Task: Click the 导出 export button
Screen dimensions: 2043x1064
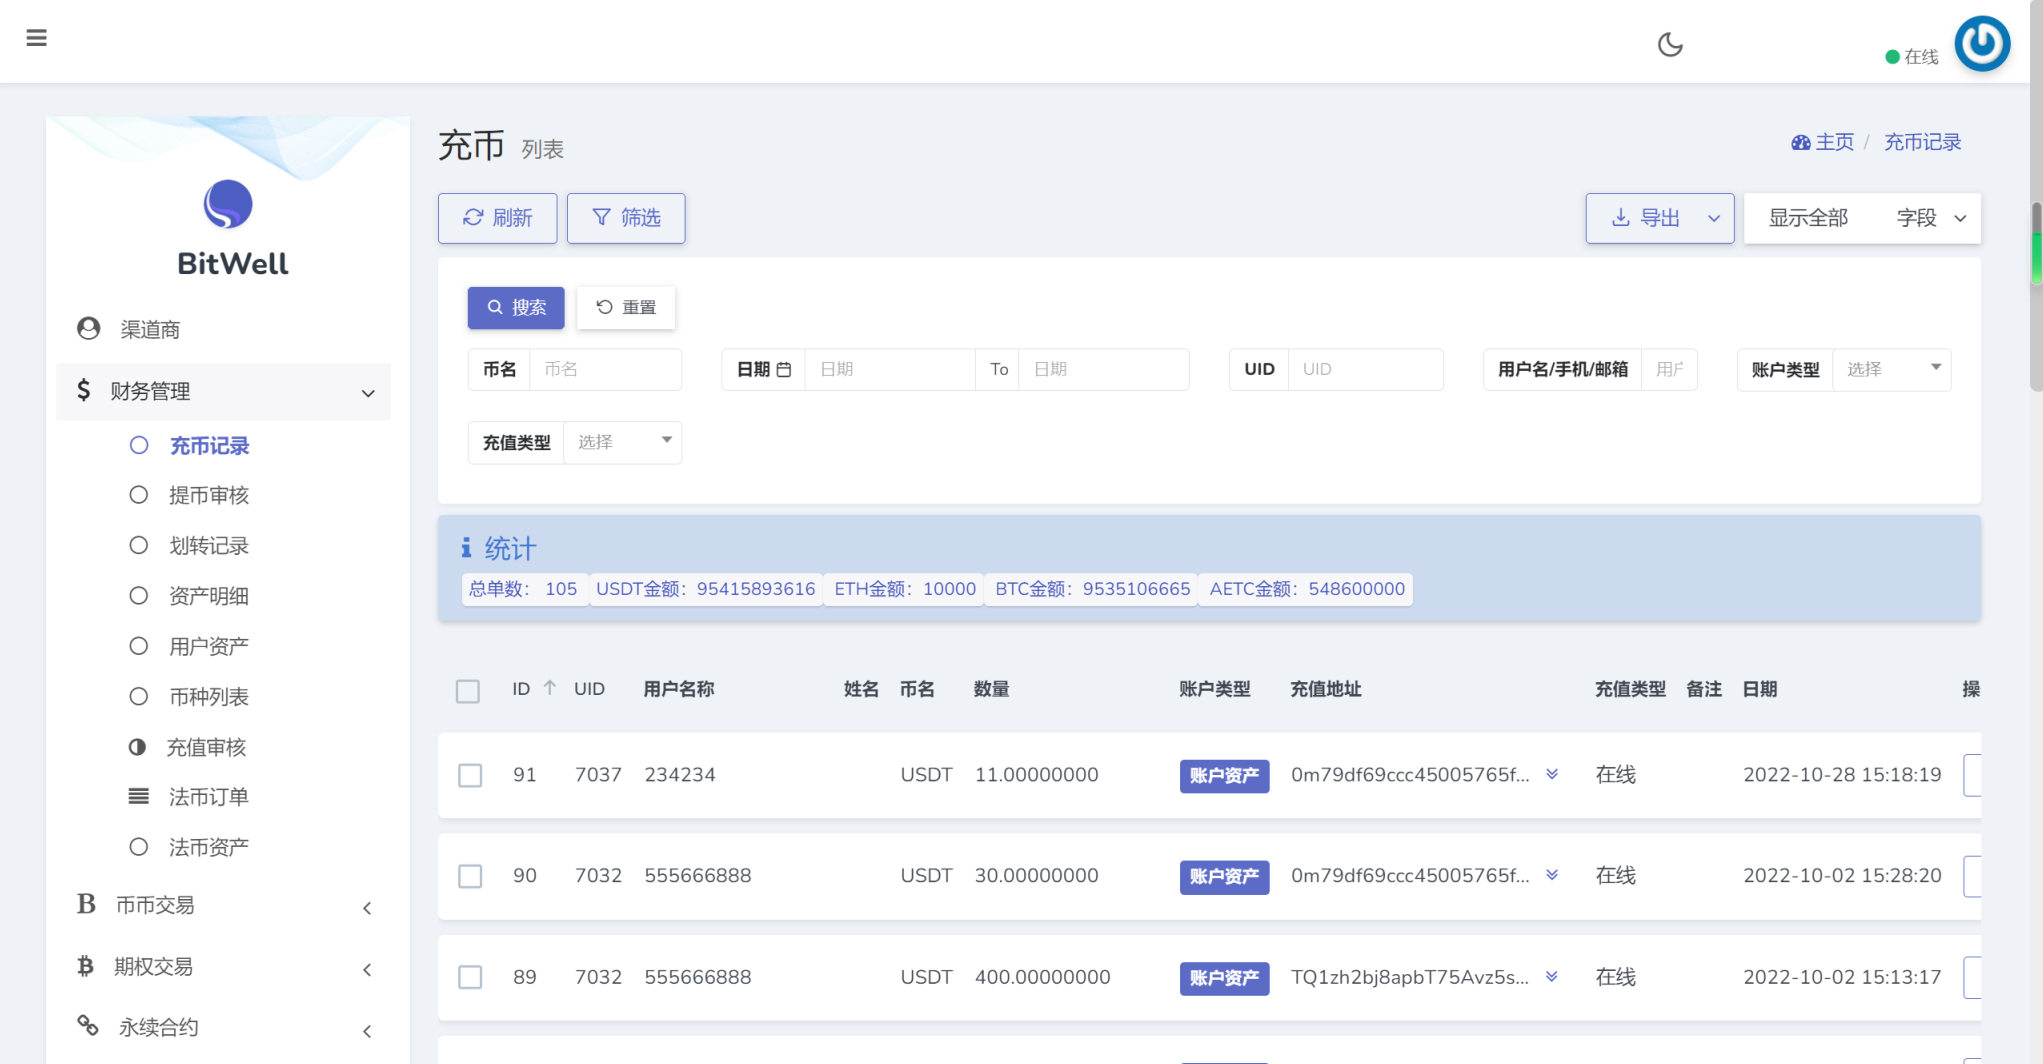Action: click(1648, 217)
